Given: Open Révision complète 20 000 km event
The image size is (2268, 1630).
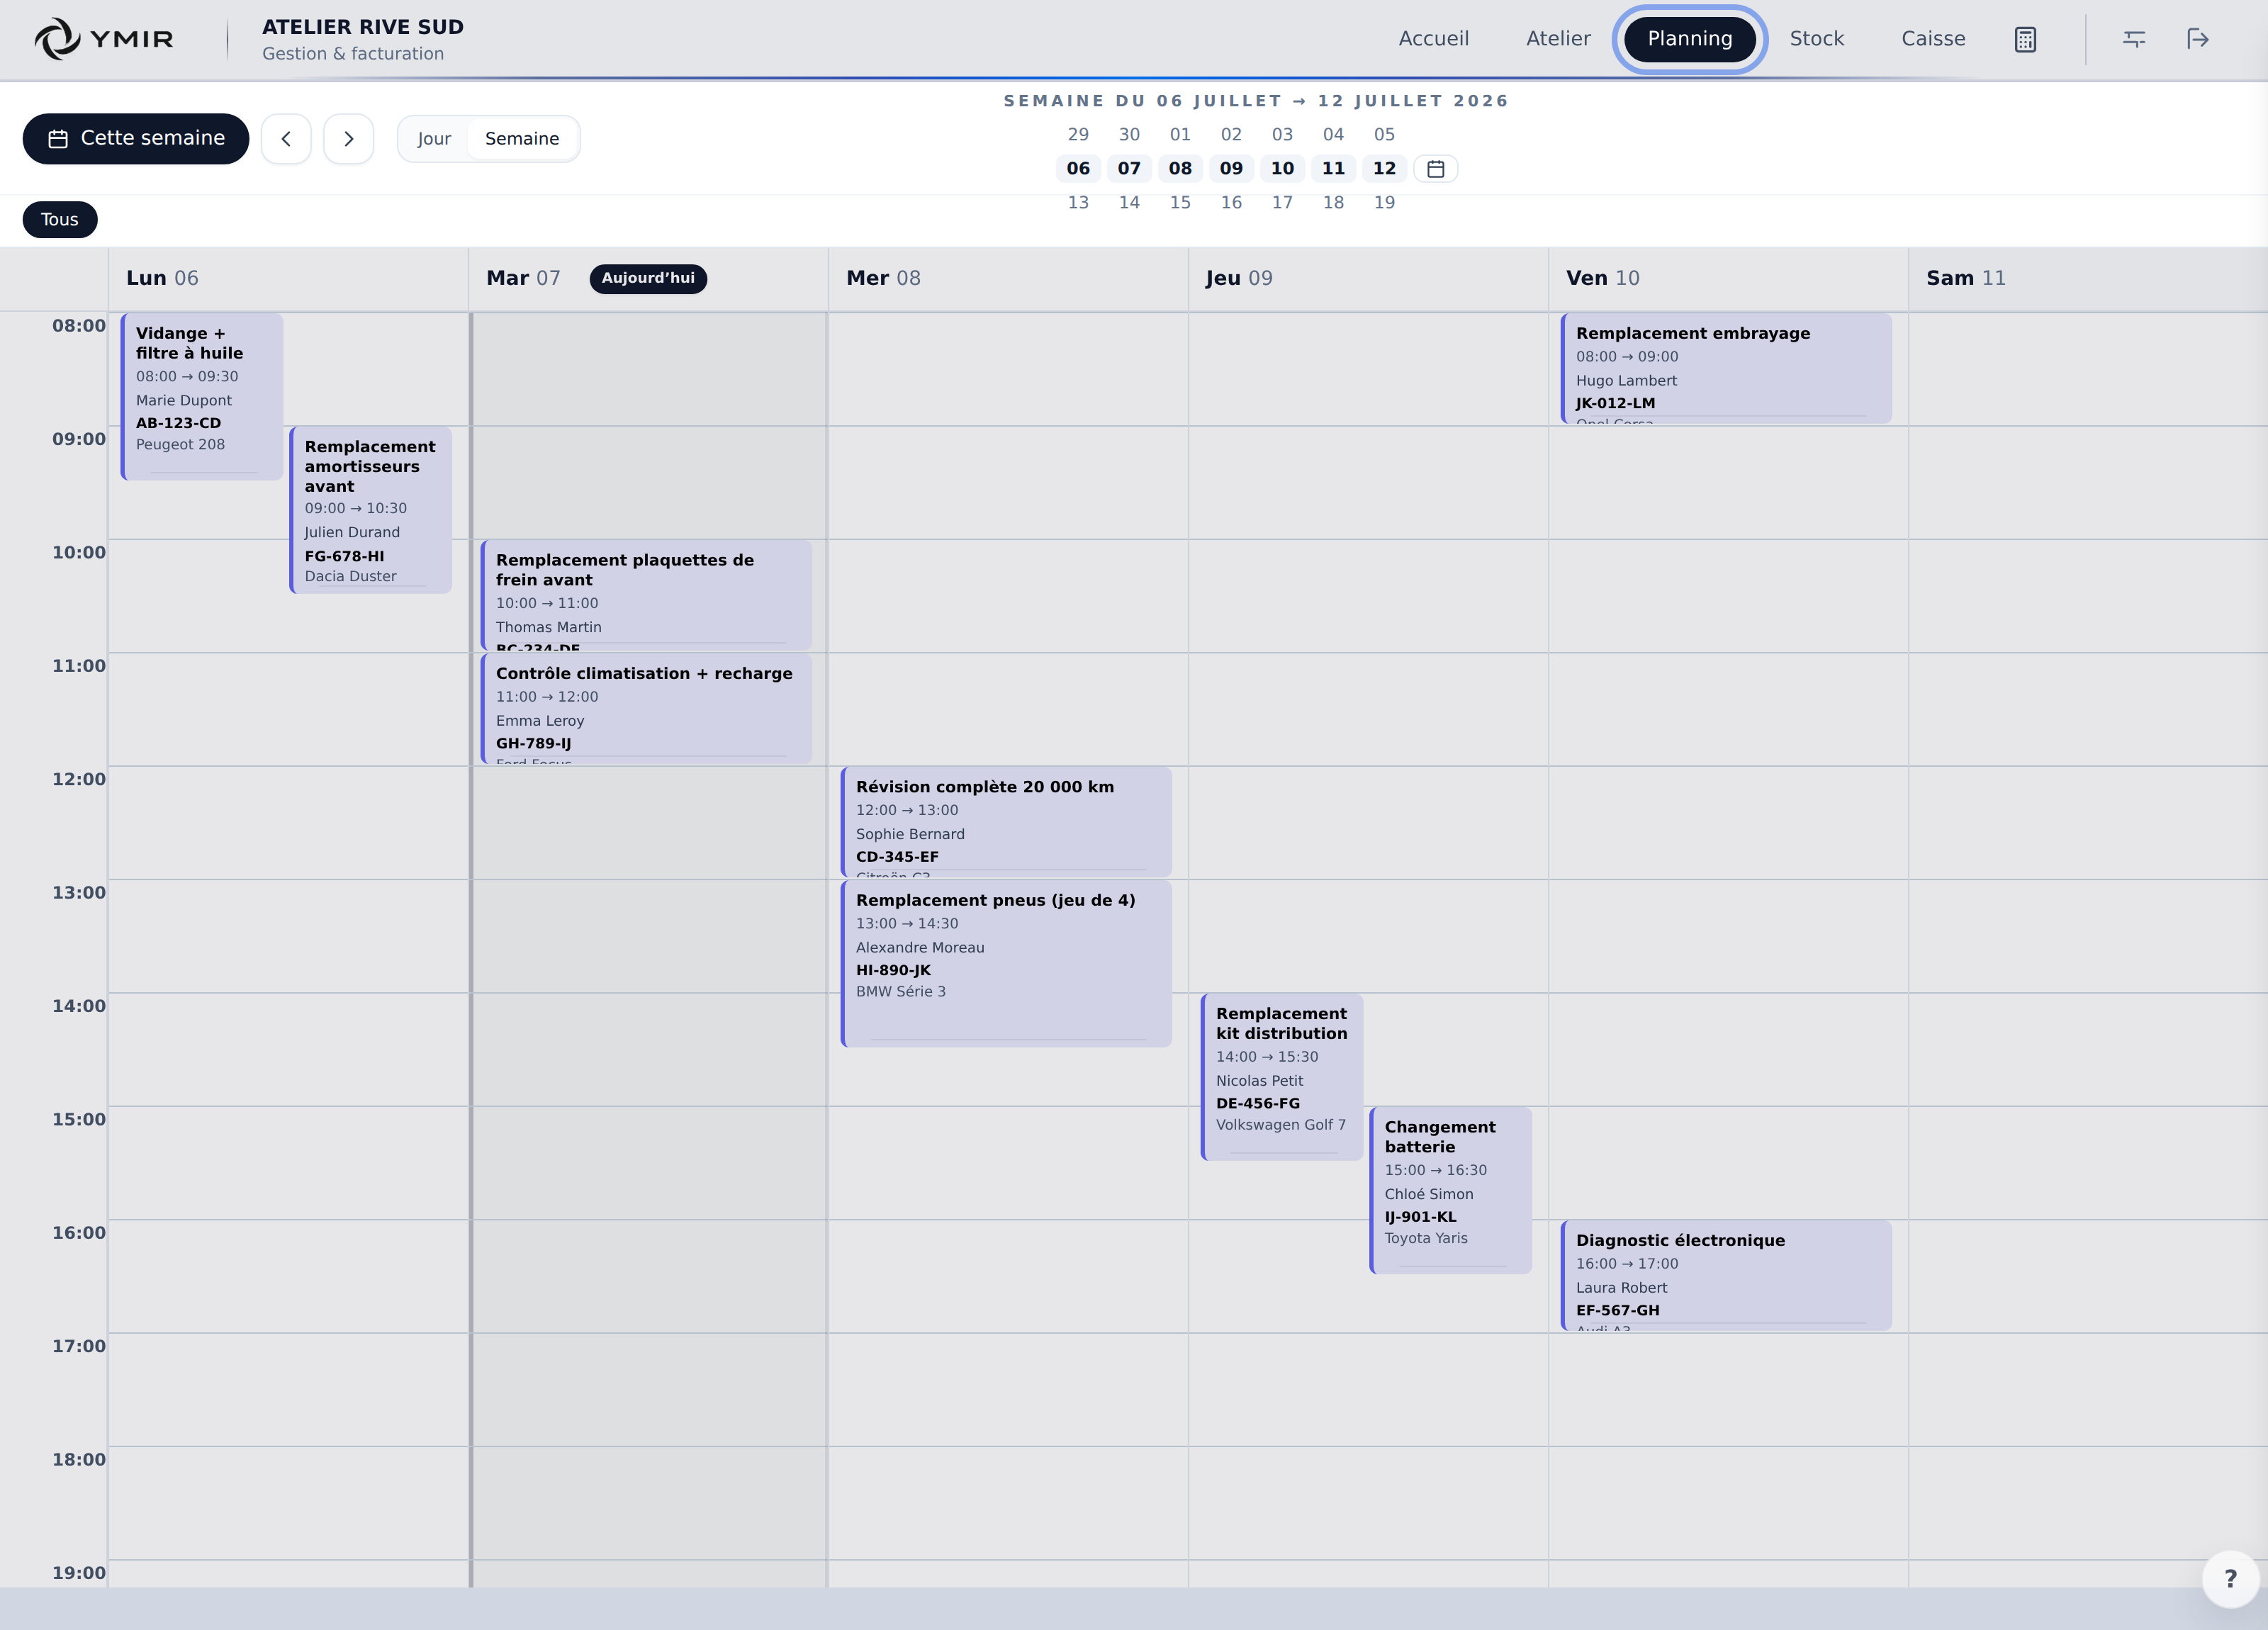Looking at the screenshot, I should [1006, 822].
